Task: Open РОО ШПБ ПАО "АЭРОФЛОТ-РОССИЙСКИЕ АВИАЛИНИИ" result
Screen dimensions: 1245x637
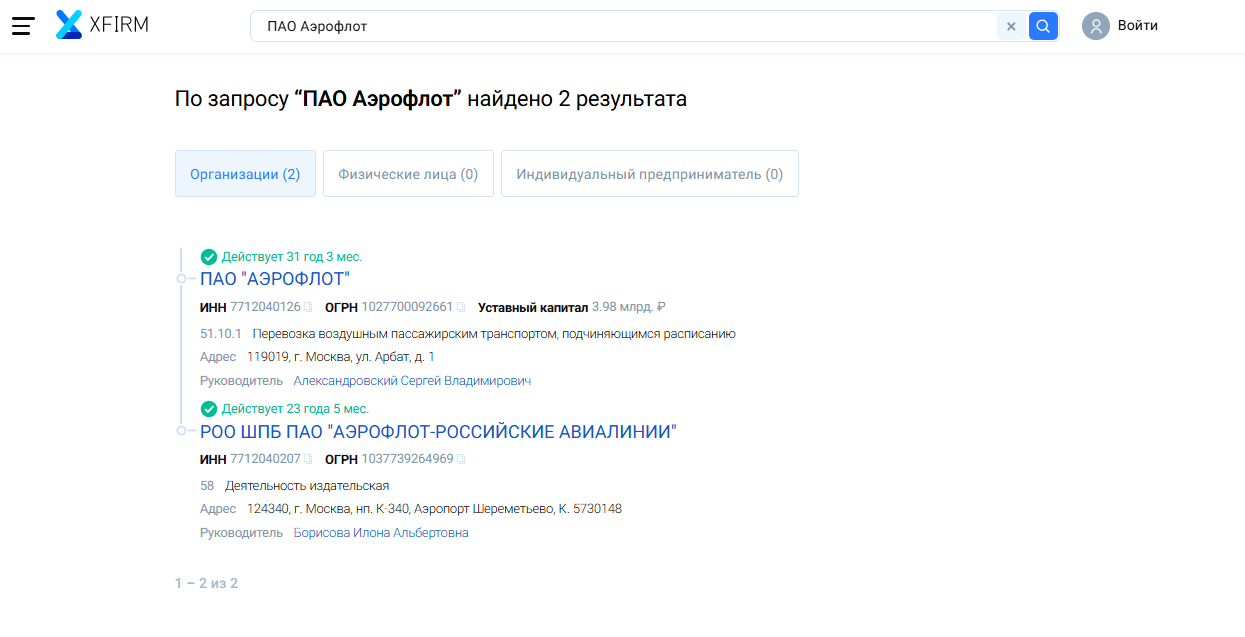Action: click(438, 432)
